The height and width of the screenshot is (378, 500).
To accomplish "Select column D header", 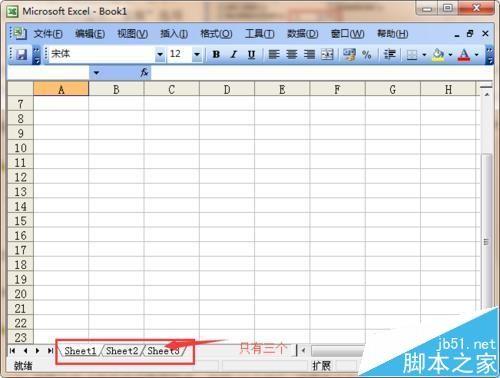I will (227, 89).
